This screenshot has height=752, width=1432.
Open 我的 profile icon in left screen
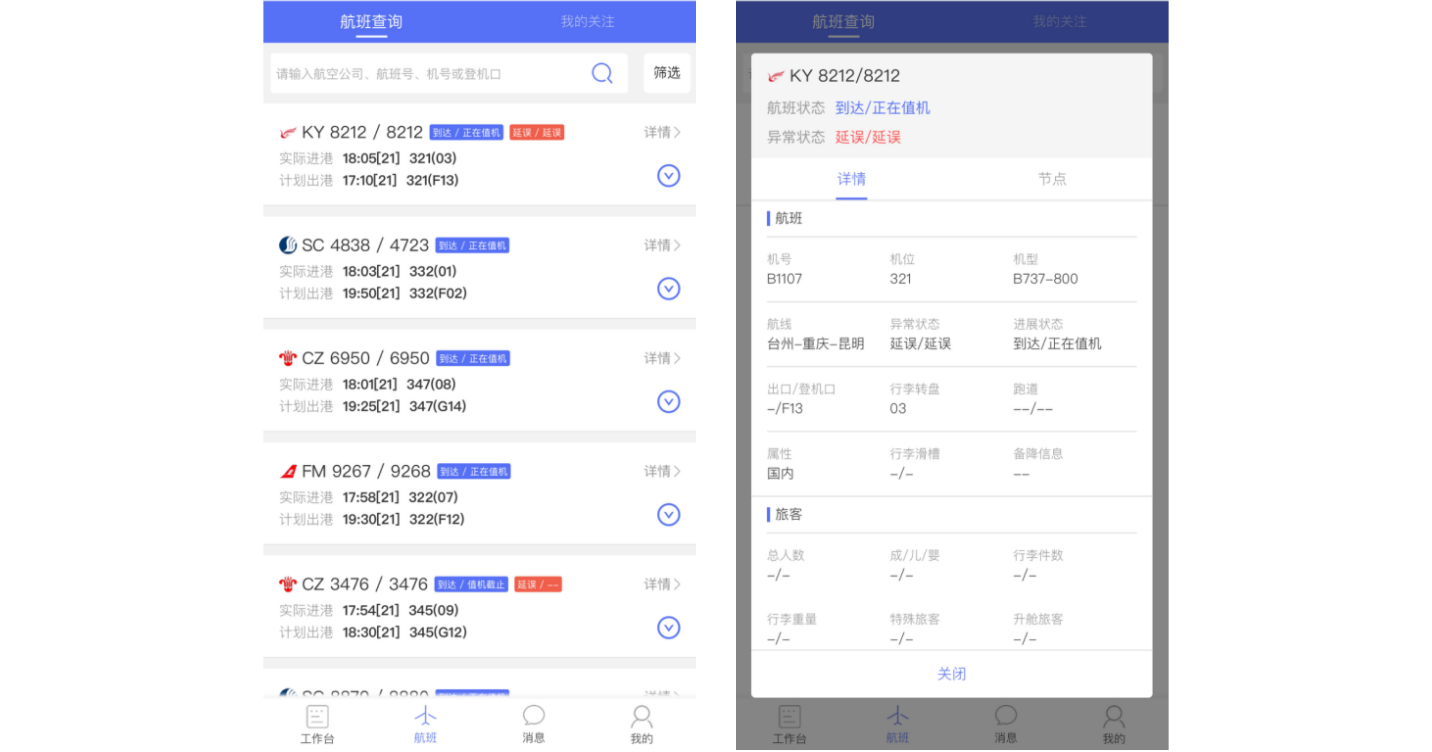(x=642, y=724)
